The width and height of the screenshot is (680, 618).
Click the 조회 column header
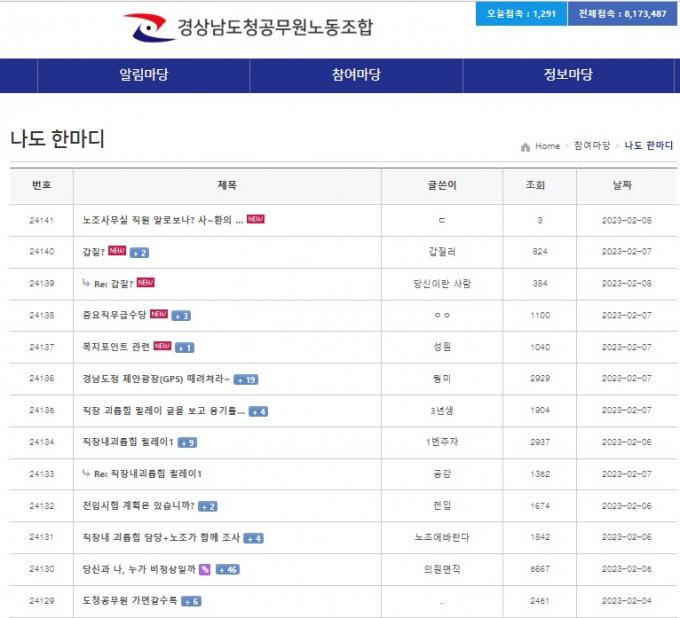[535, 185]
